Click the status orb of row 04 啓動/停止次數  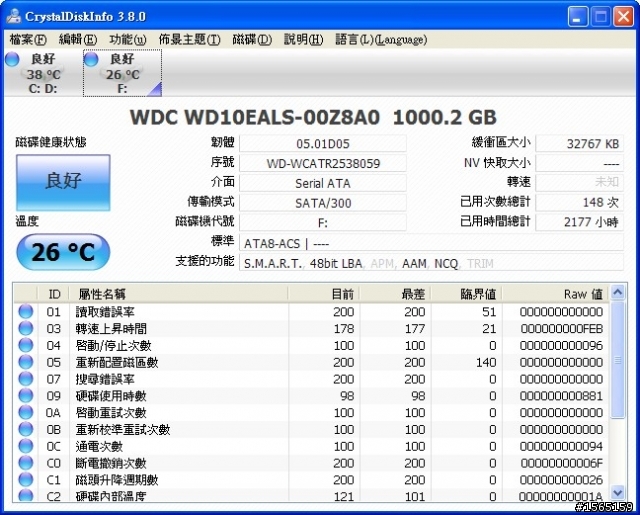coord(26,346)
